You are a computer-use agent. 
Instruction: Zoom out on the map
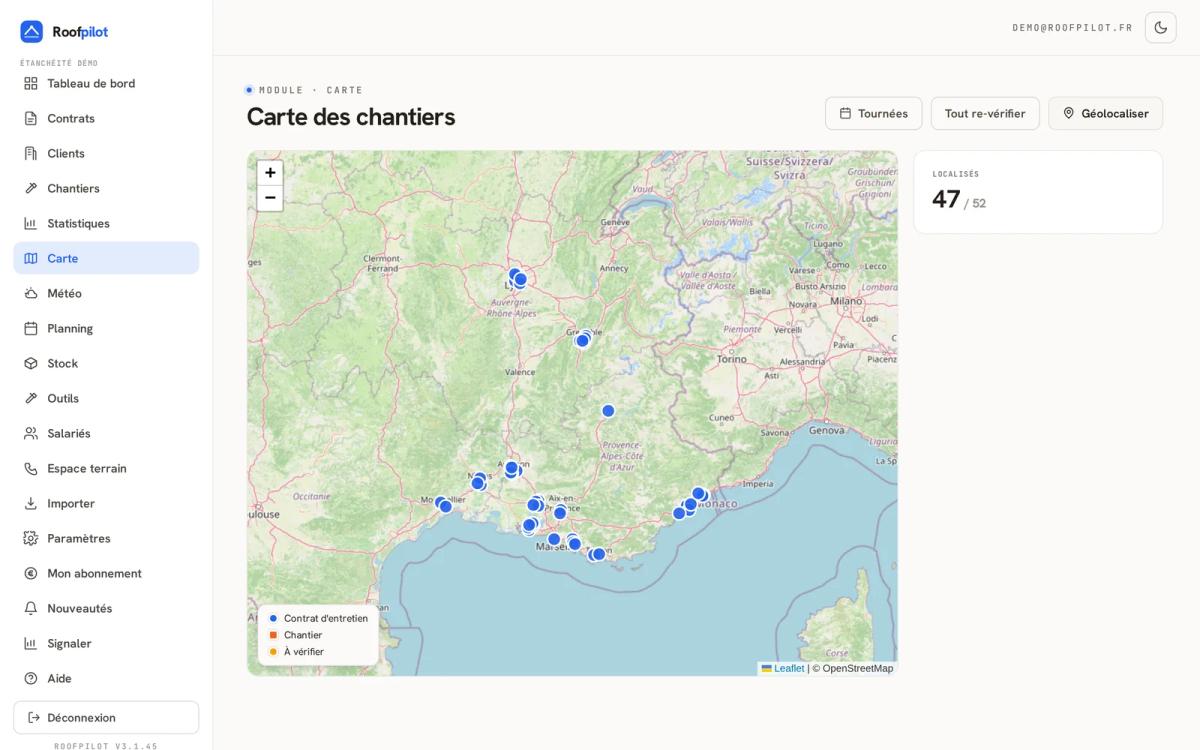point(270,198)
